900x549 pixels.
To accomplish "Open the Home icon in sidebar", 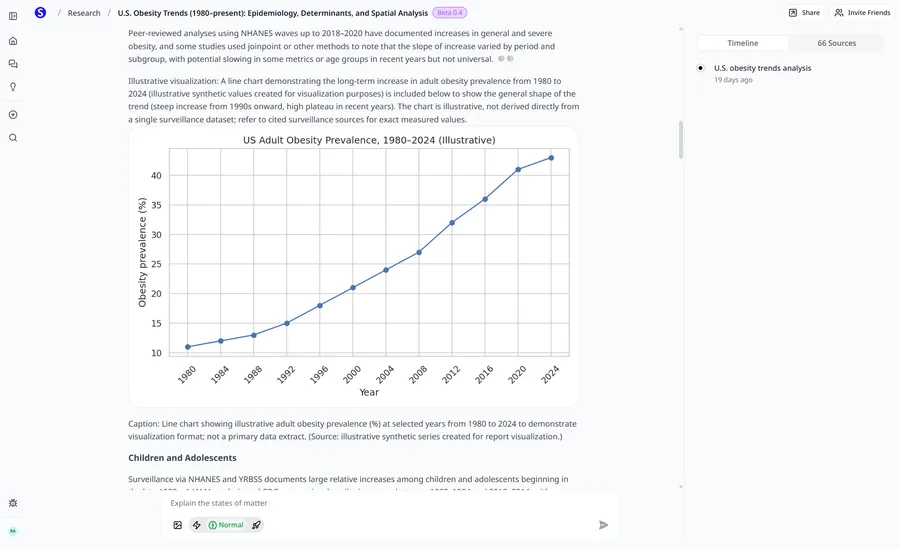I will coord(13,41).
